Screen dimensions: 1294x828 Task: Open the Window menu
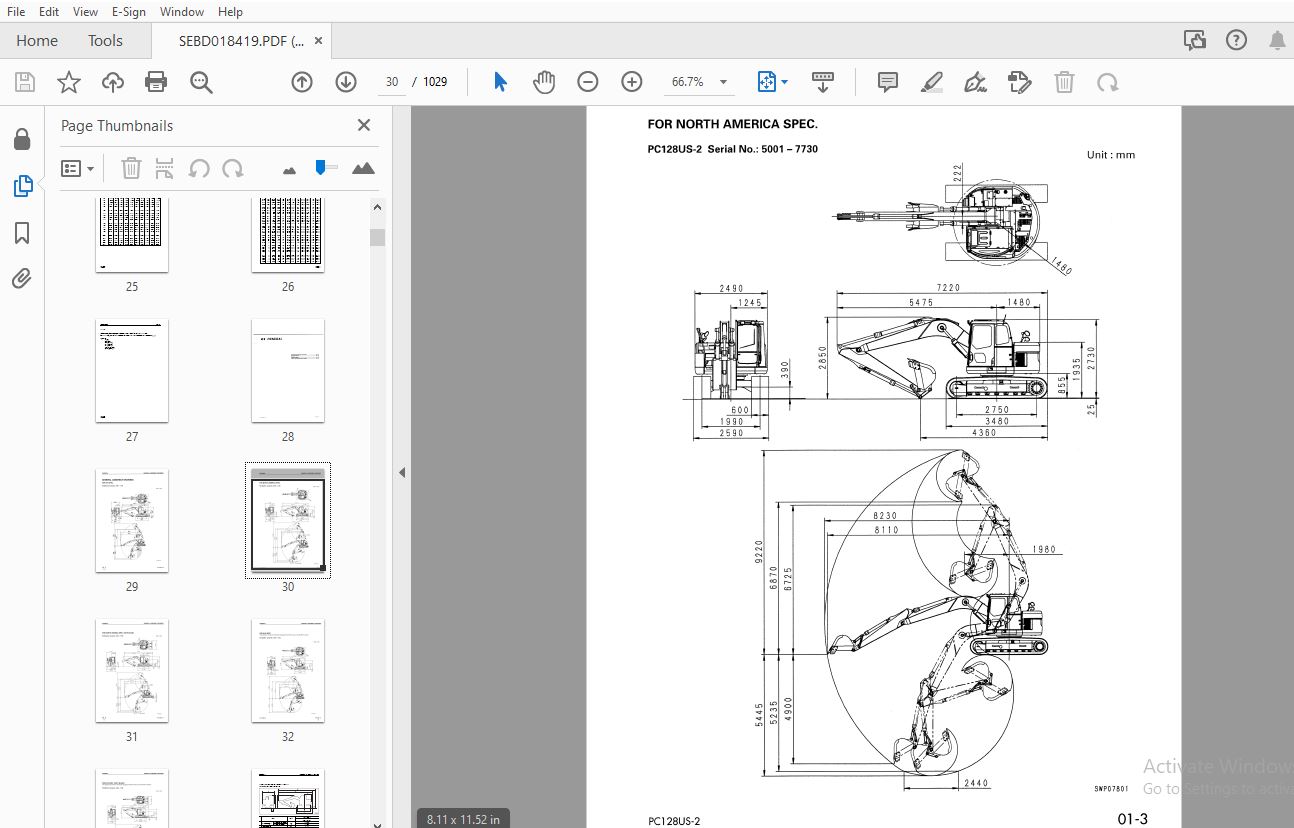pyautogui.click(x=181, y=11)
